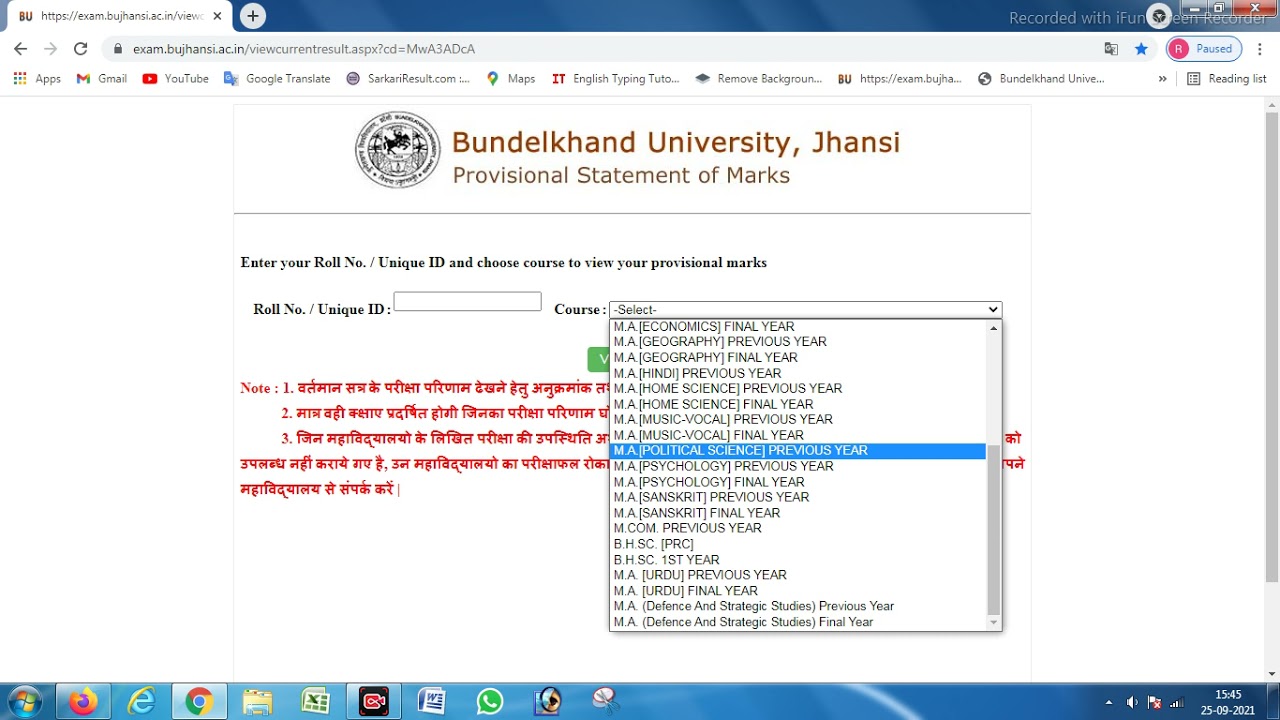
Task: Switch to Chrome in the taskbar
Action: (199, 701)
